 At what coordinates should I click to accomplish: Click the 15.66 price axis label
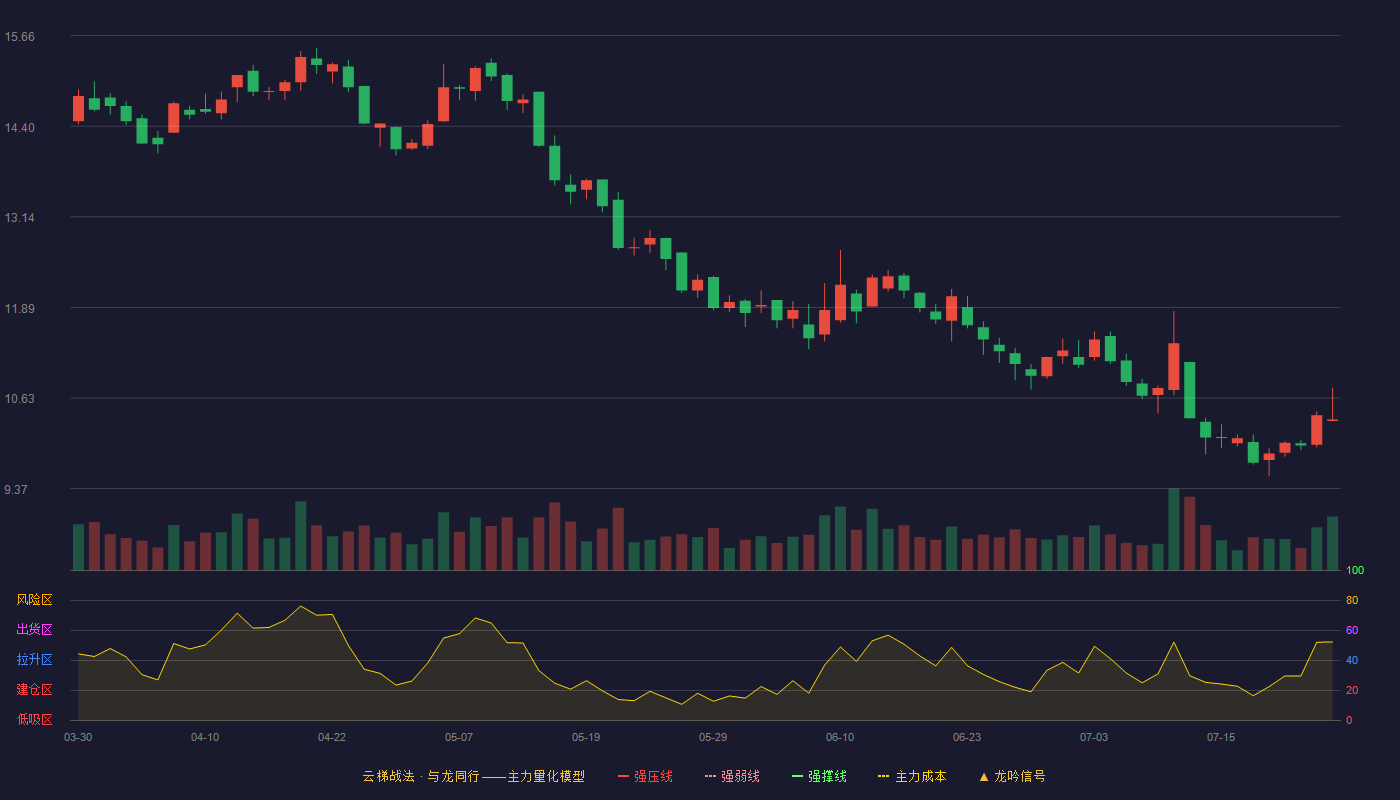(x=20, y=37)
